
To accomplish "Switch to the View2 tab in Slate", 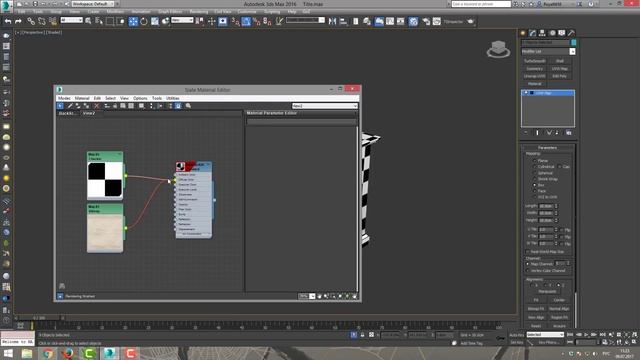I will point(89,113).
